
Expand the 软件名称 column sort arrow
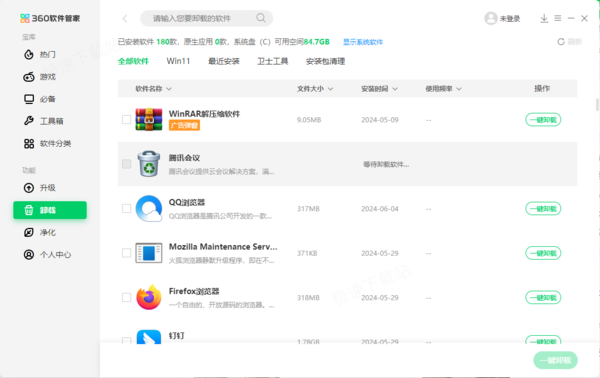169,89
